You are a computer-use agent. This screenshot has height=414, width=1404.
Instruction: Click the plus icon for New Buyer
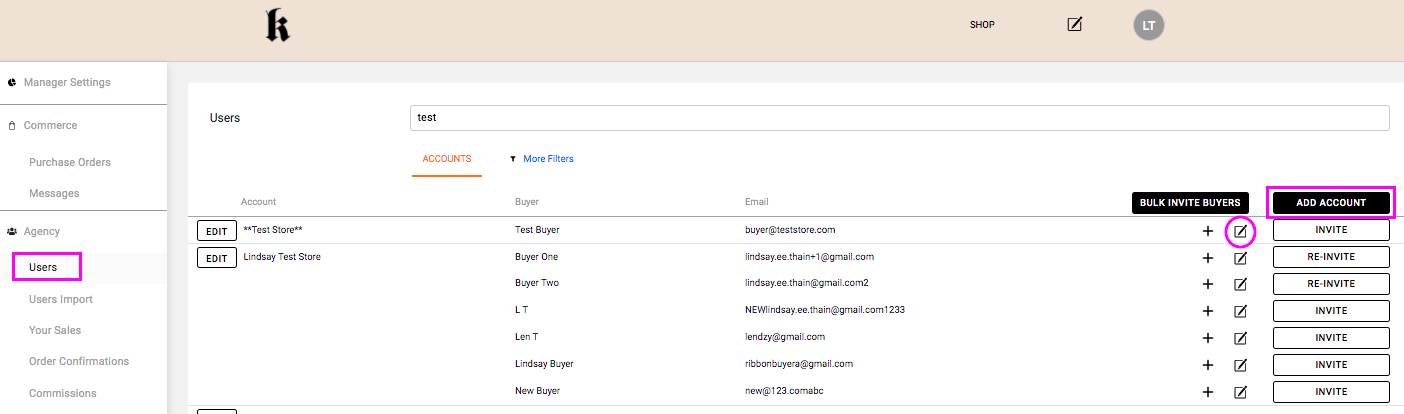click(x=1207, y=392)
